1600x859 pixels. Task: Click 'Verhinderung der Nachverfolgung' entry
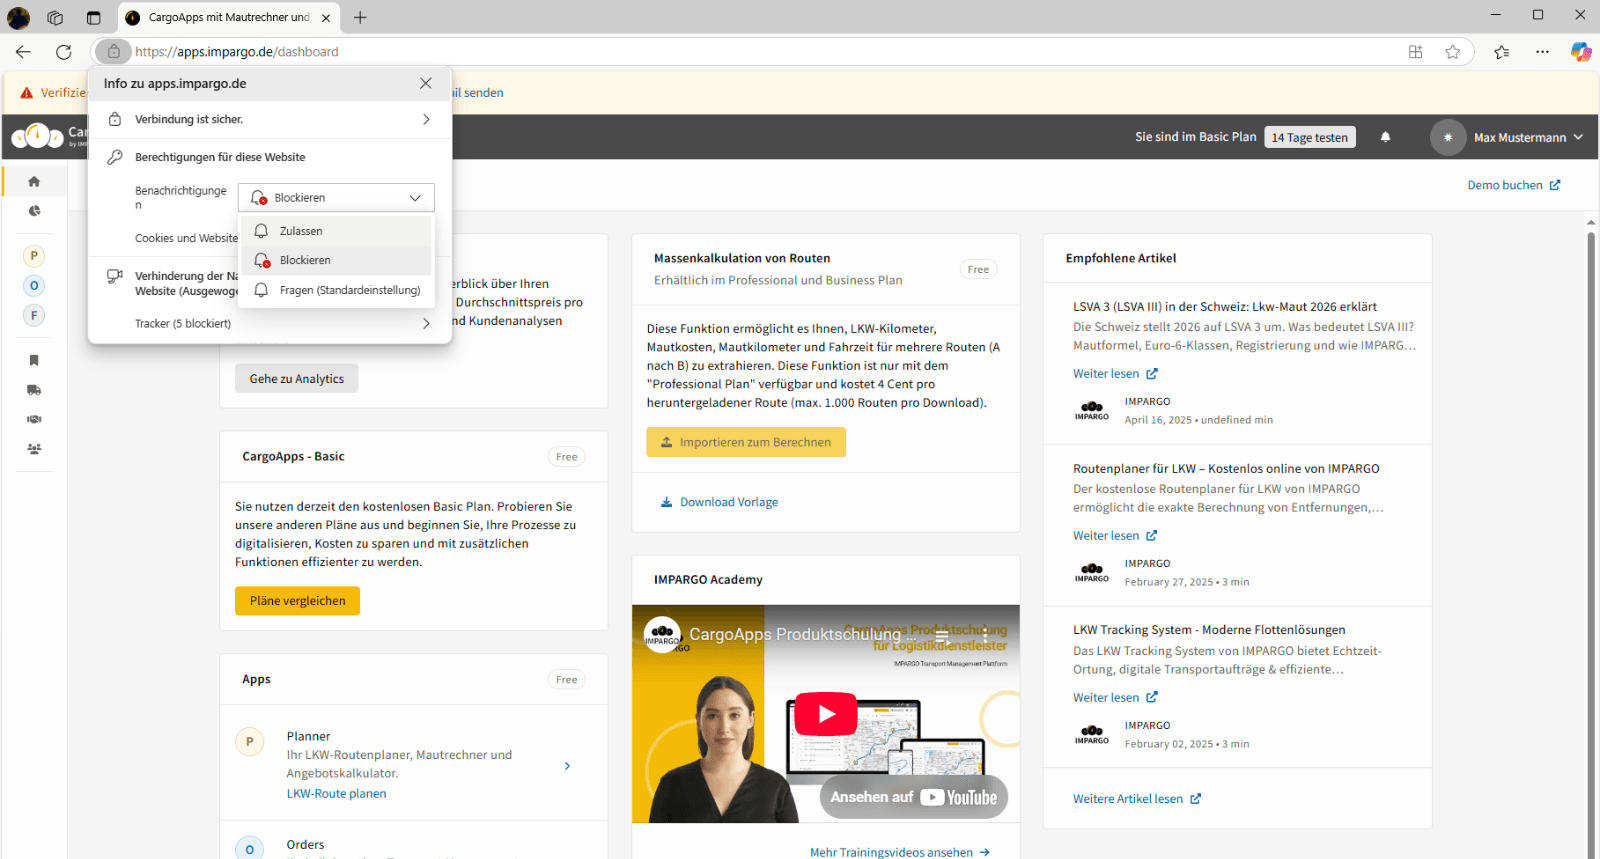click(186, 284)
